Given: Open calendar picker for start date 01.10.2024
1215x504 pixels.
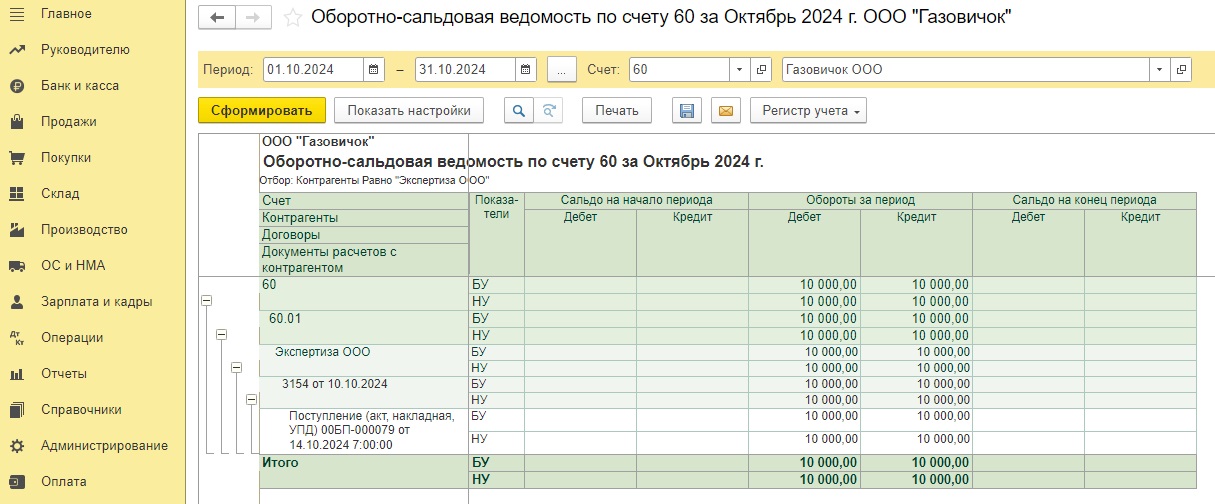Looking at the screenshot, I should pyautogui.click(x=375, y=70).
